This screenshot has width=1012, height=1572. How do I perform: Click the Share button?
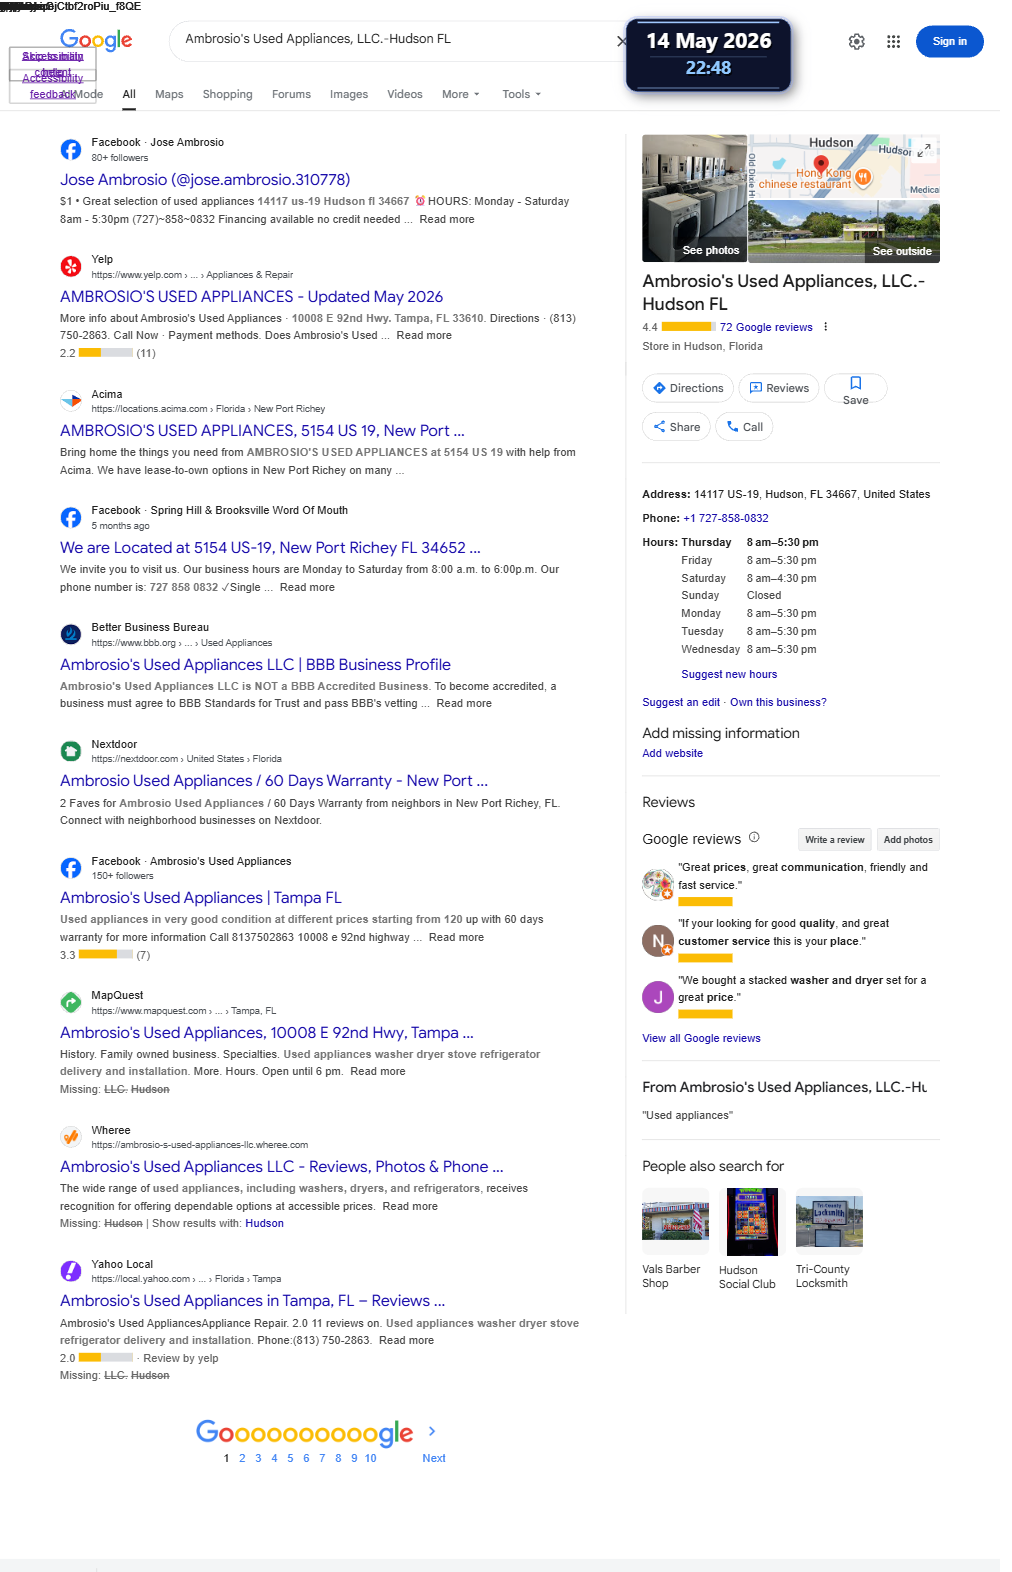676,427
